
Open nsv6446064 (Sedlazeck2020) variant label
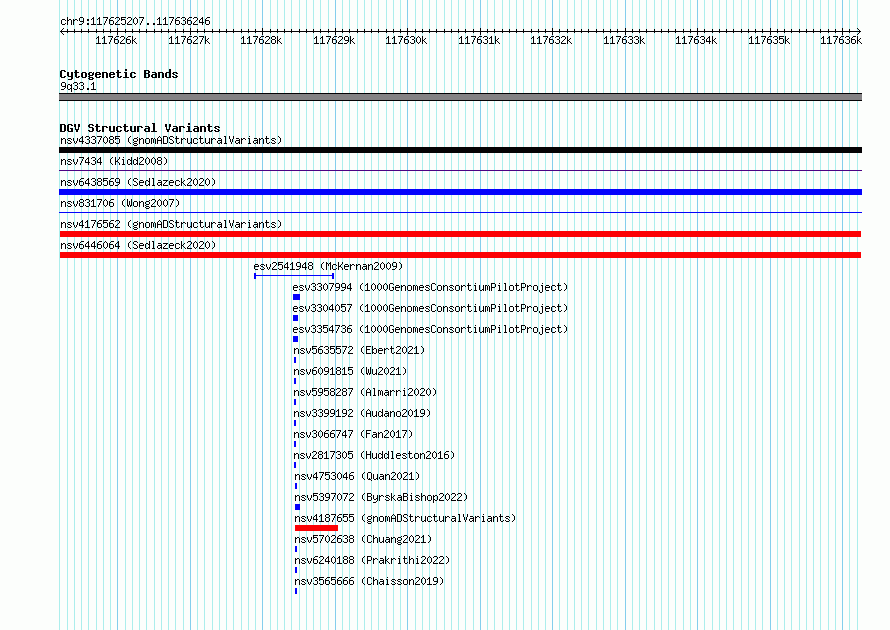click(138, 245)
